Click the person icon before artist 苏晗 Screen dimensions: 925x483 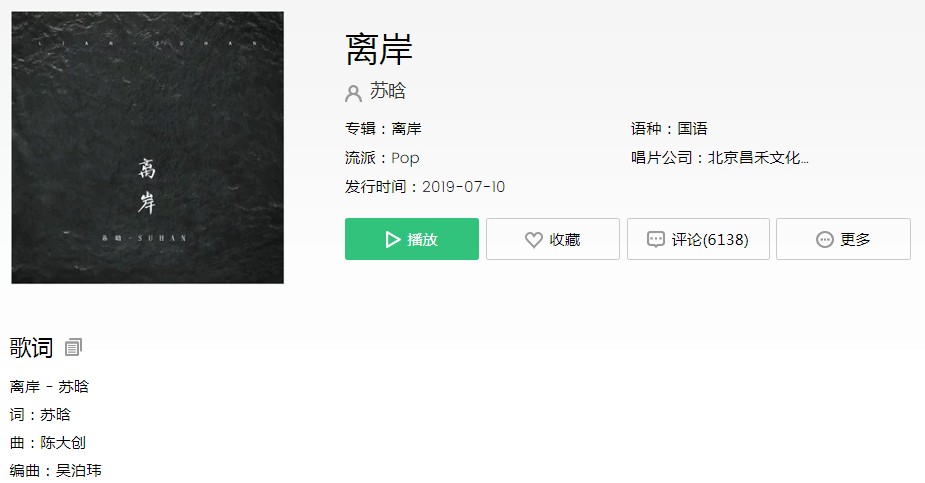[353, 93]
